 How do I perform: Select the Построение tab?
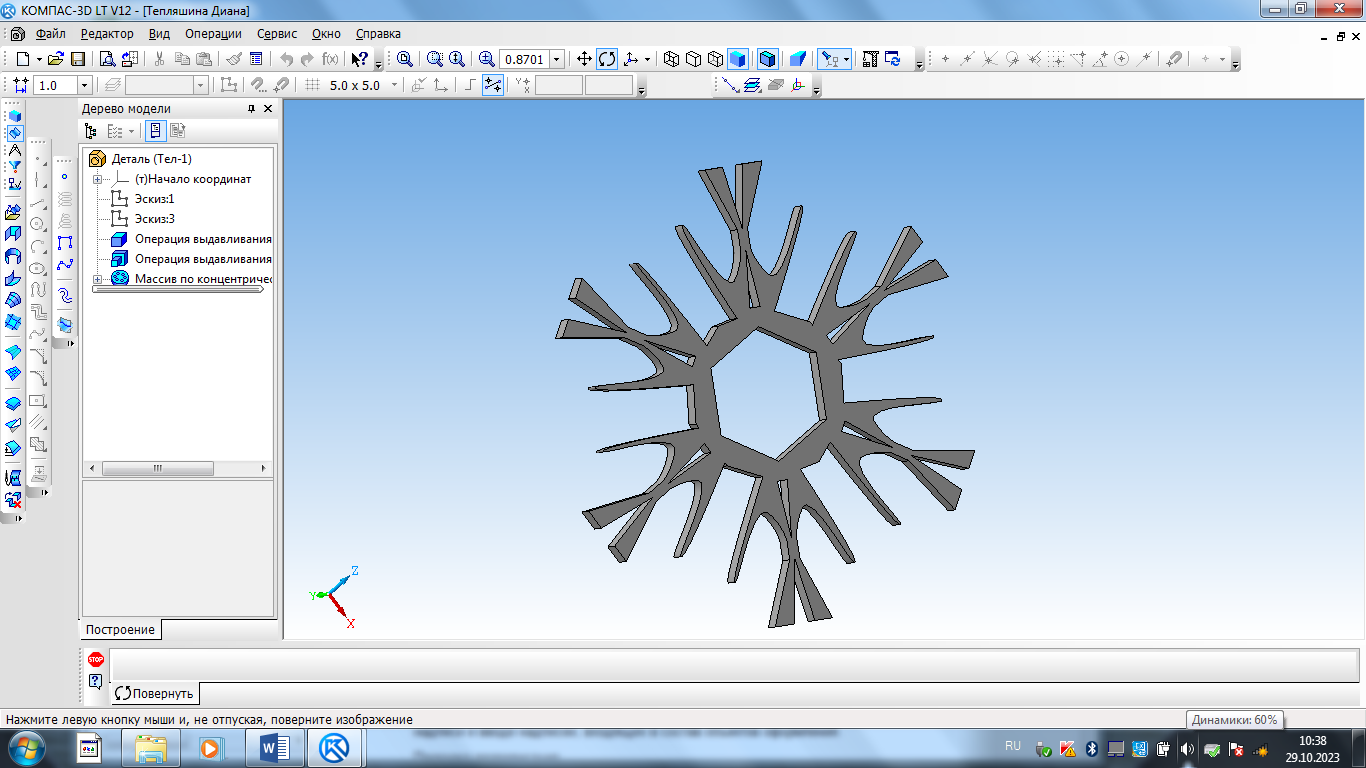coord(120,629)
